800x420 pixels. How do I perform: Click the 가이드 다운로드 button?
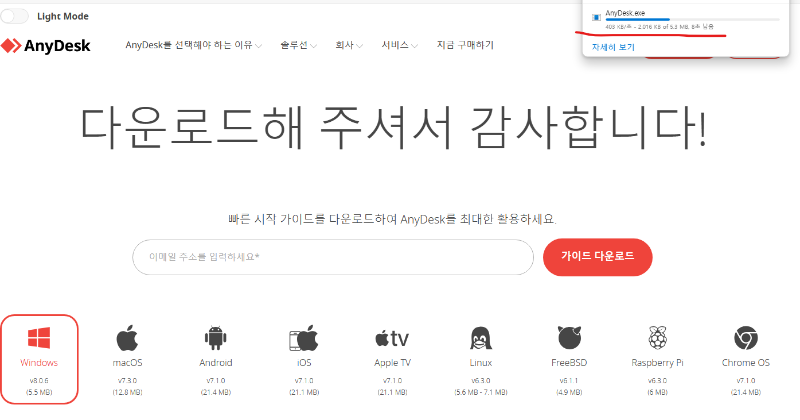[597, 256]
